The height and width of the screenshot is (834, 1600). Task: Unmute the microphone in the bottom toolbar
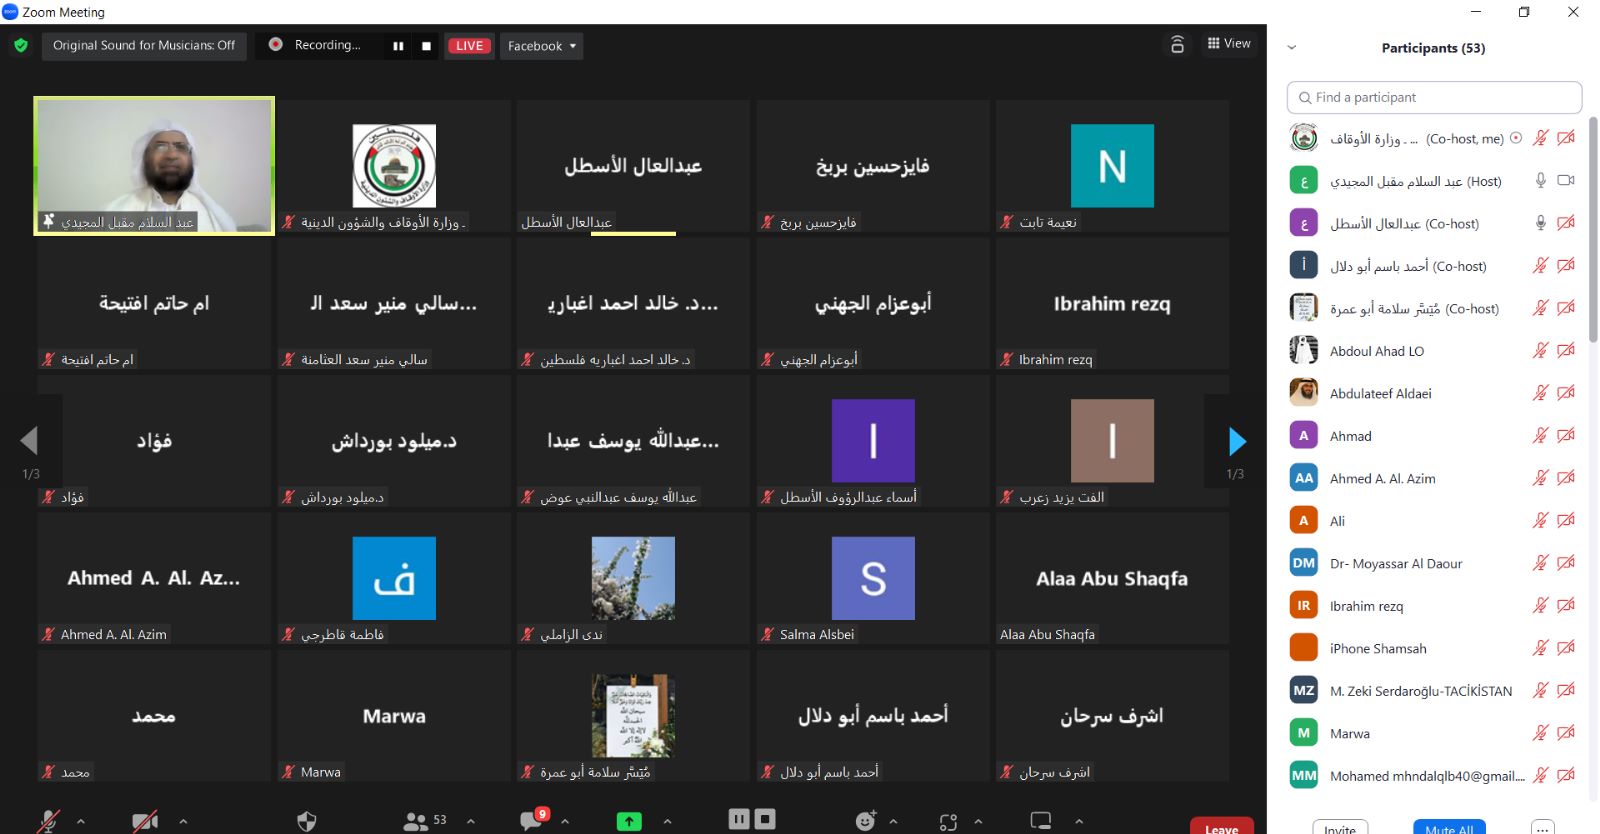click(x=48, y=821)
